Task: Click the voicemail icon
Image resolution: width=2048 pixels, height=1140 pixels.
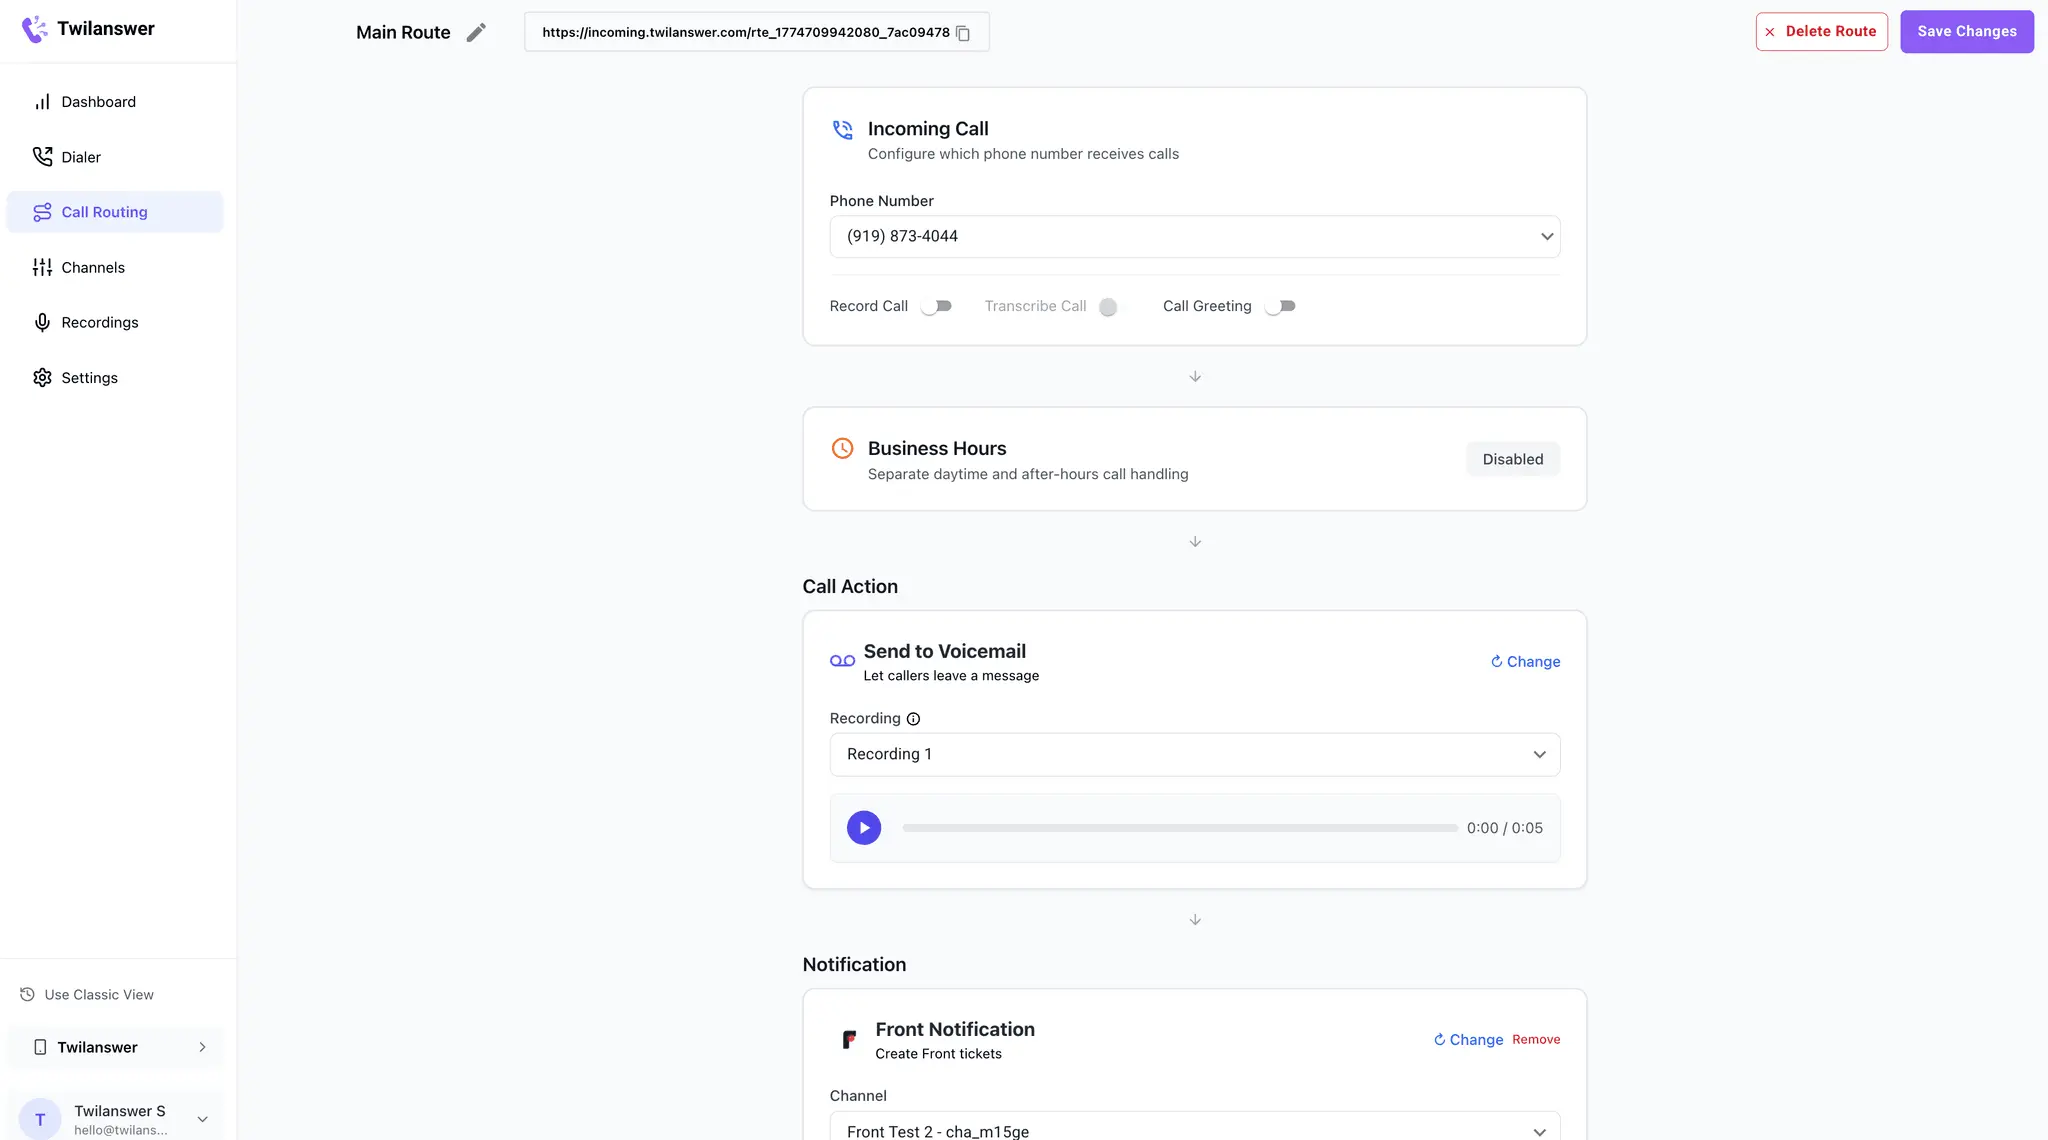Action: (x=842, y=661)
